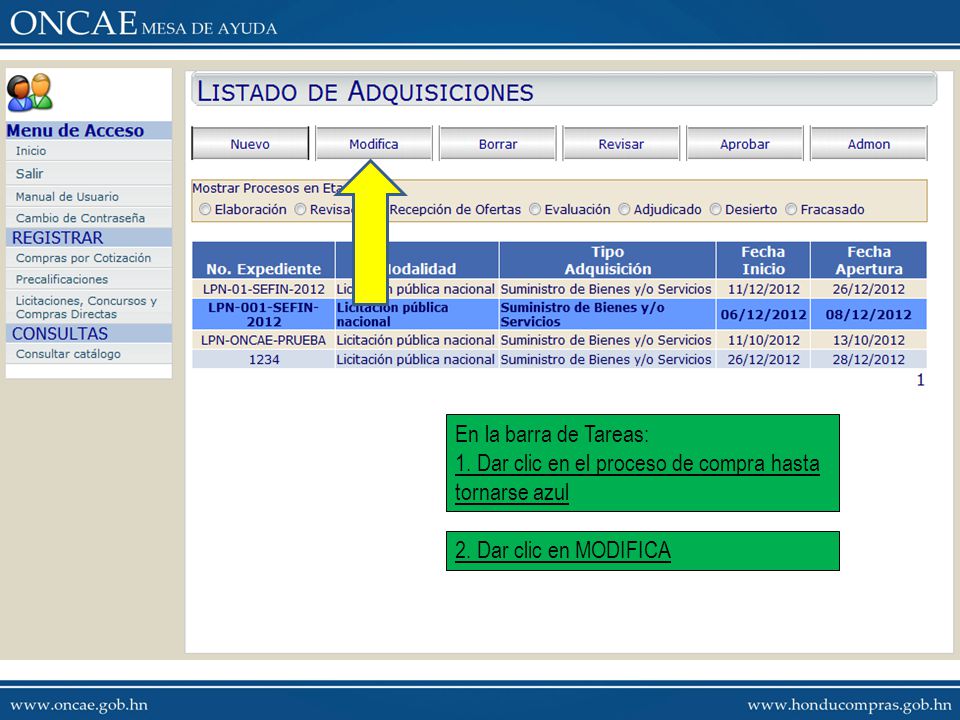Click the Borrar button
The height and width of the screenshot is (720, 960).
498,144
